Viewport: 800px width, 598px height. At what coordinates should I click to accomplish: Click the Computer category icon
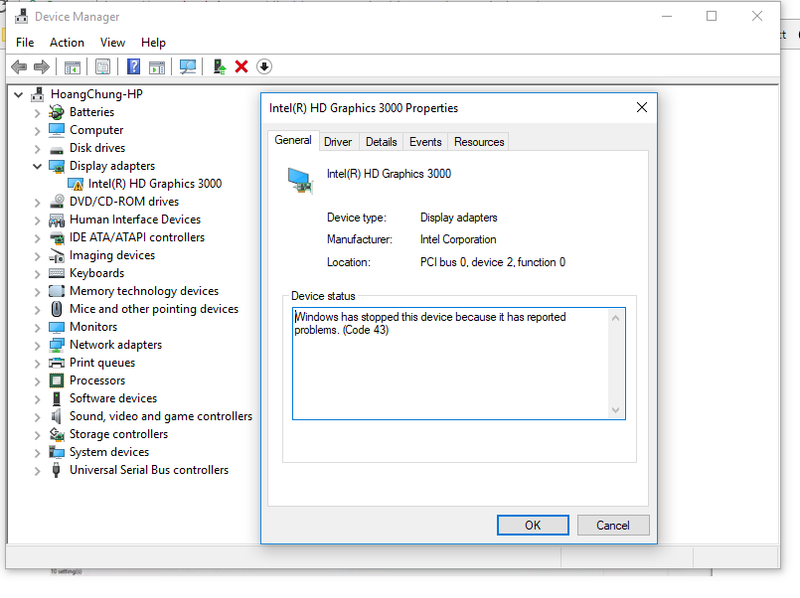coord(57,130)
